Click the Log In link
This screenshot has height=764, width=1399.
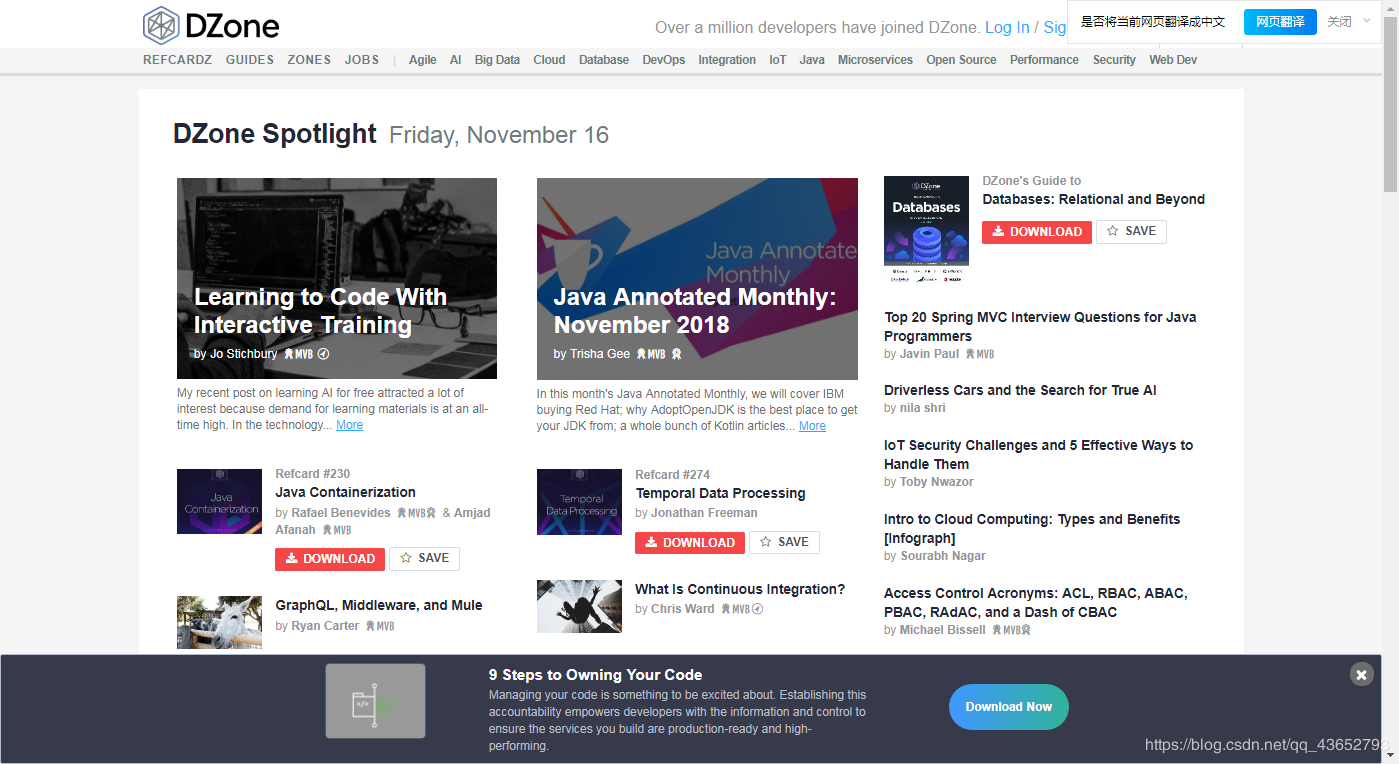[1007, 28]
